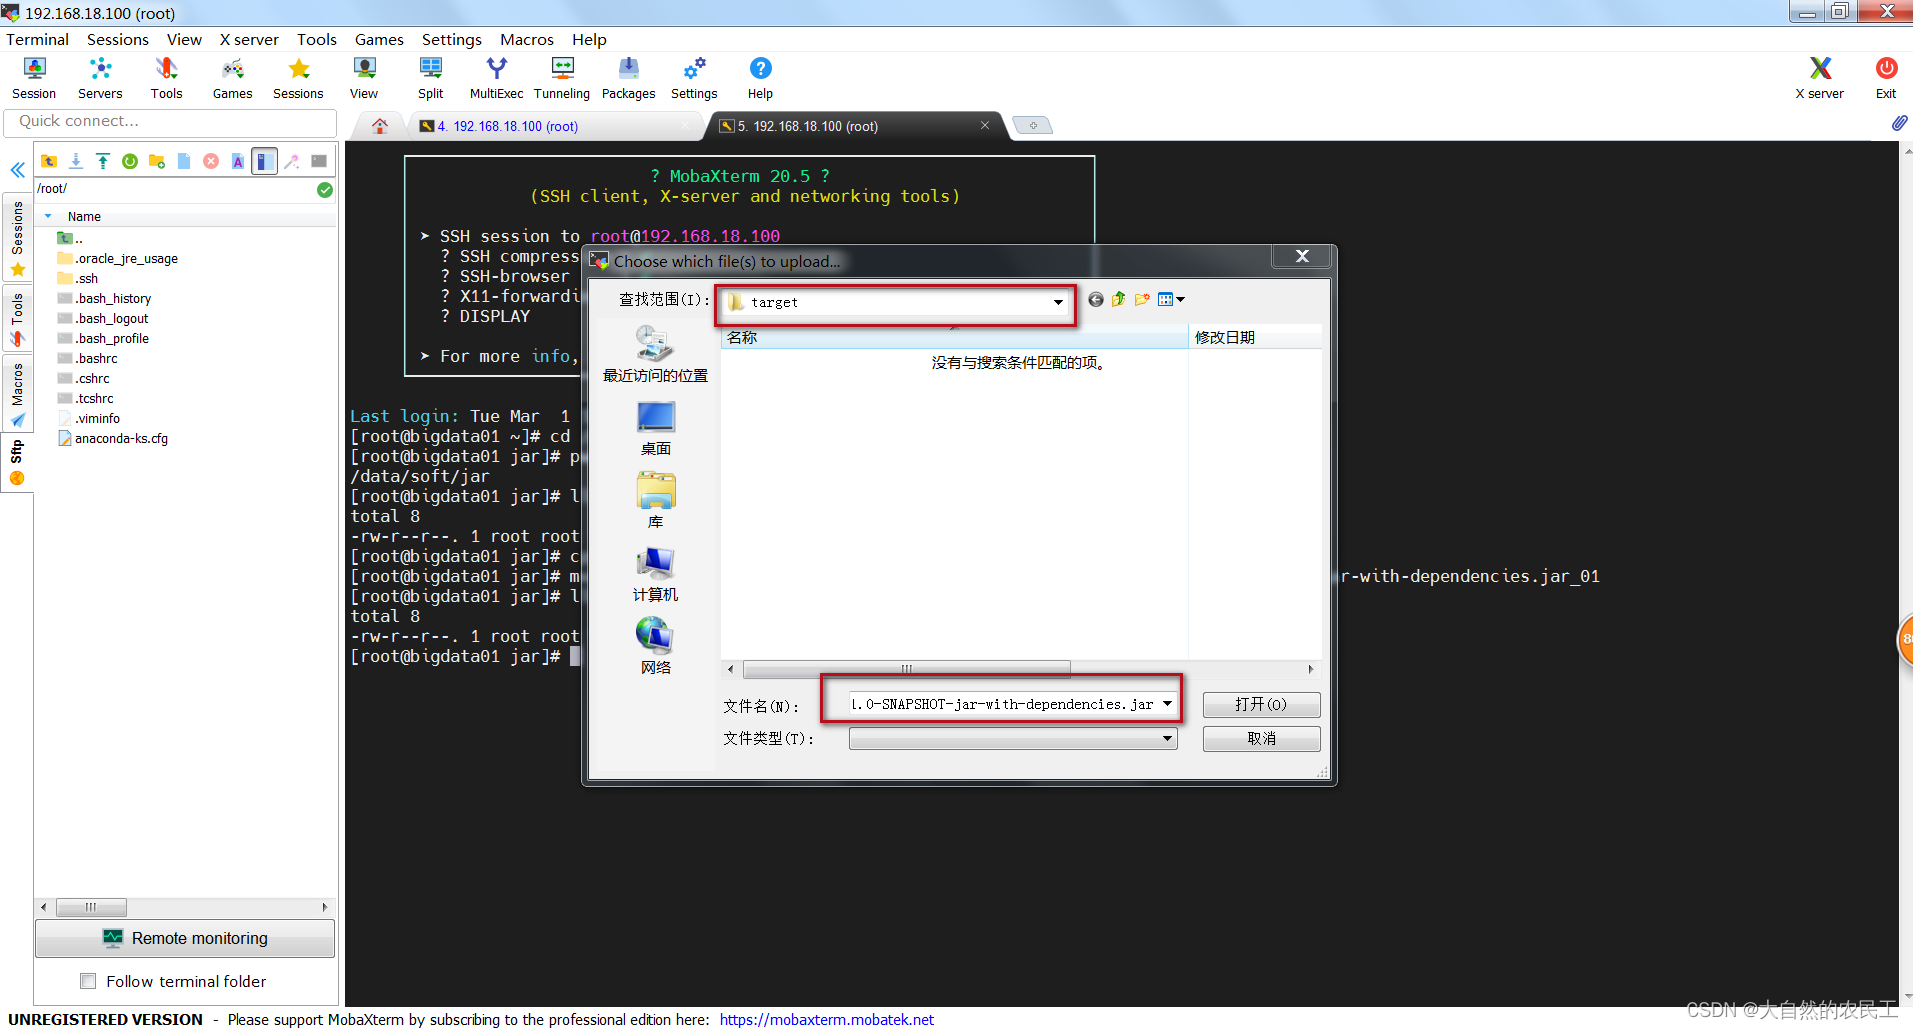Open the Tools toolbar icon
This screenshot has width=1913, height=1030.
click(166, 78)
